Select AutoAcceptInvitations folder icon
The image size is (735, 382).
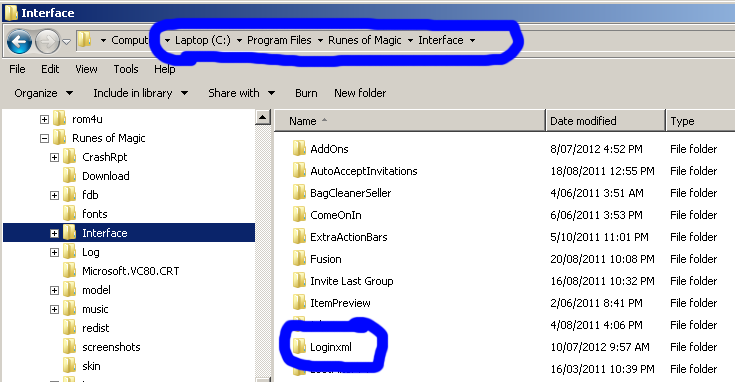click(299, 170)
